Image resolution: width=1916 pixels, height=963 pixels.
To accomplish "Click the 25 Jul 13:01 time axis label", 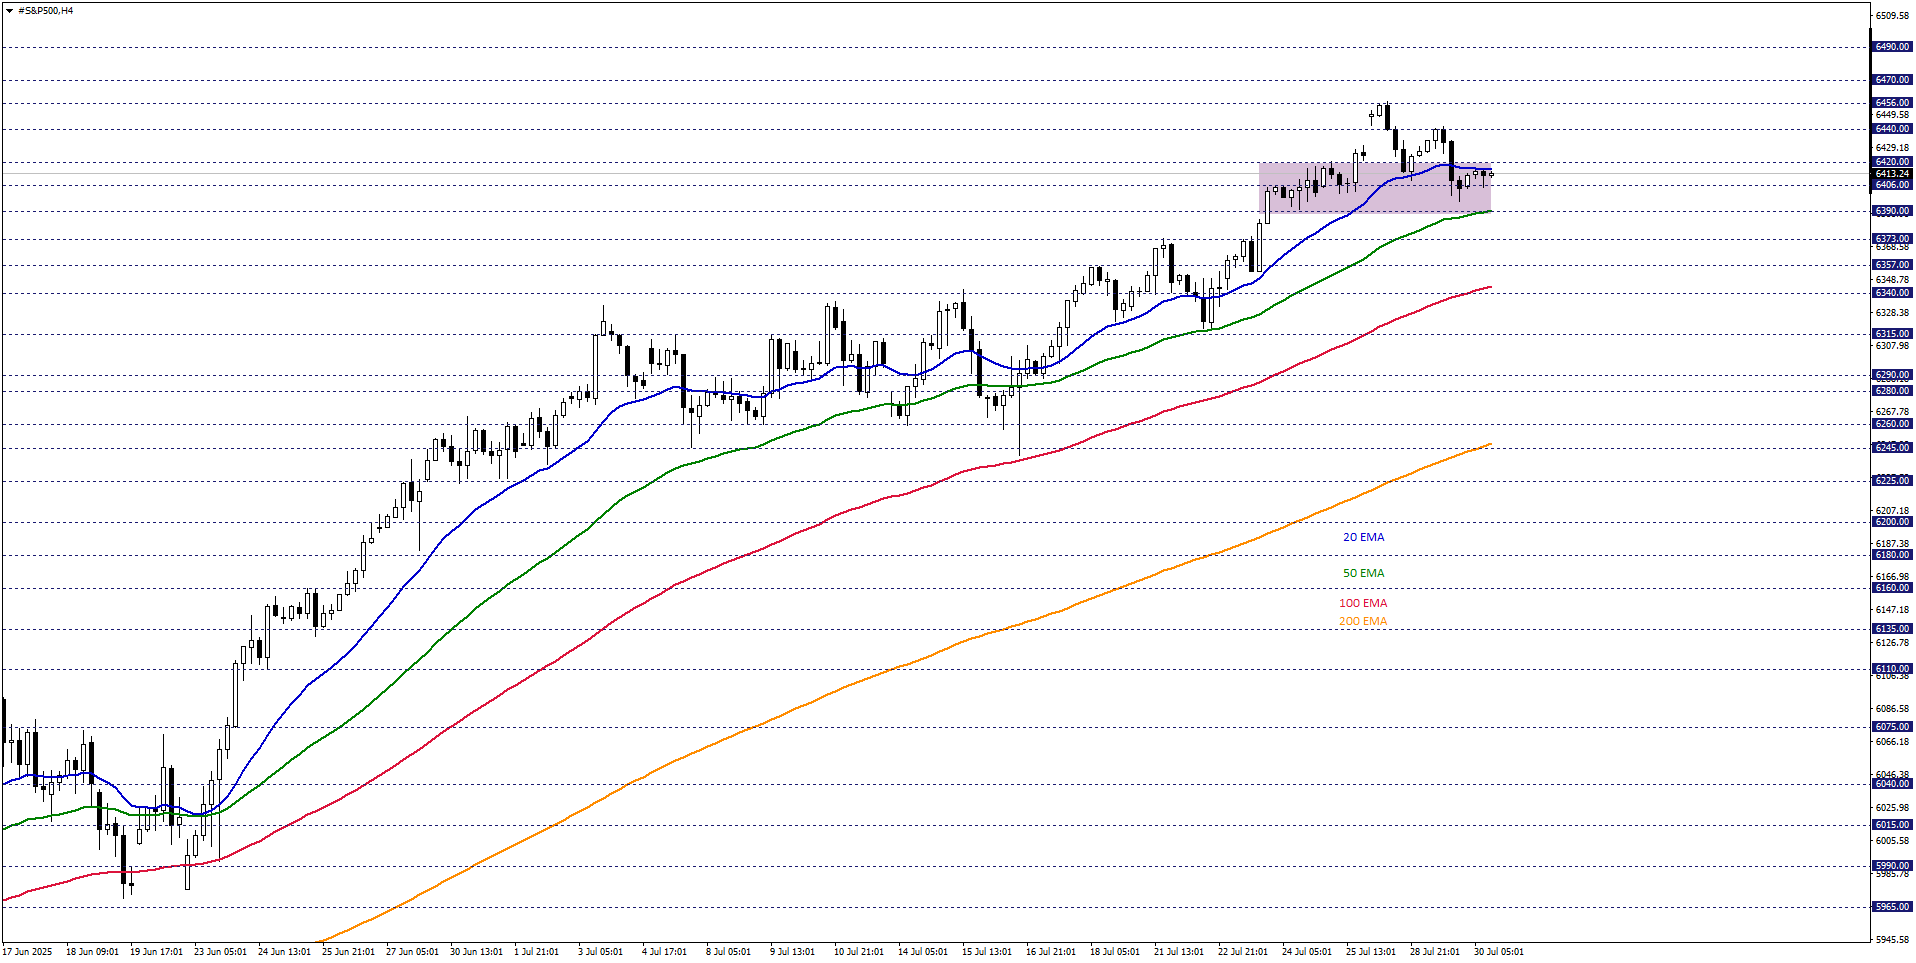I will point(1371,952).
